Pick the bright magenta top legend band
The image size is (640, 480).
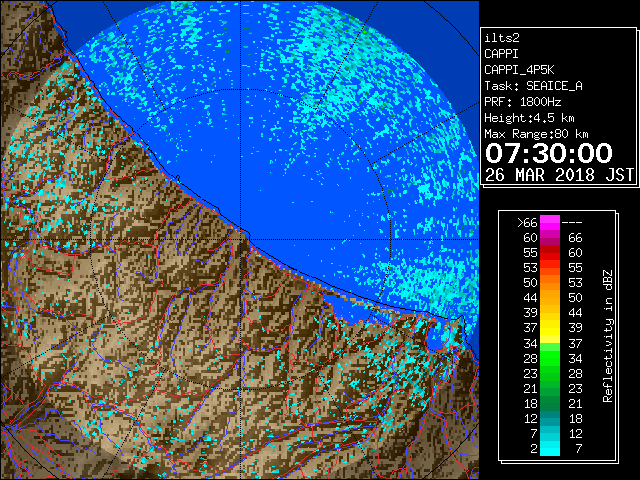tap(550, 223)
